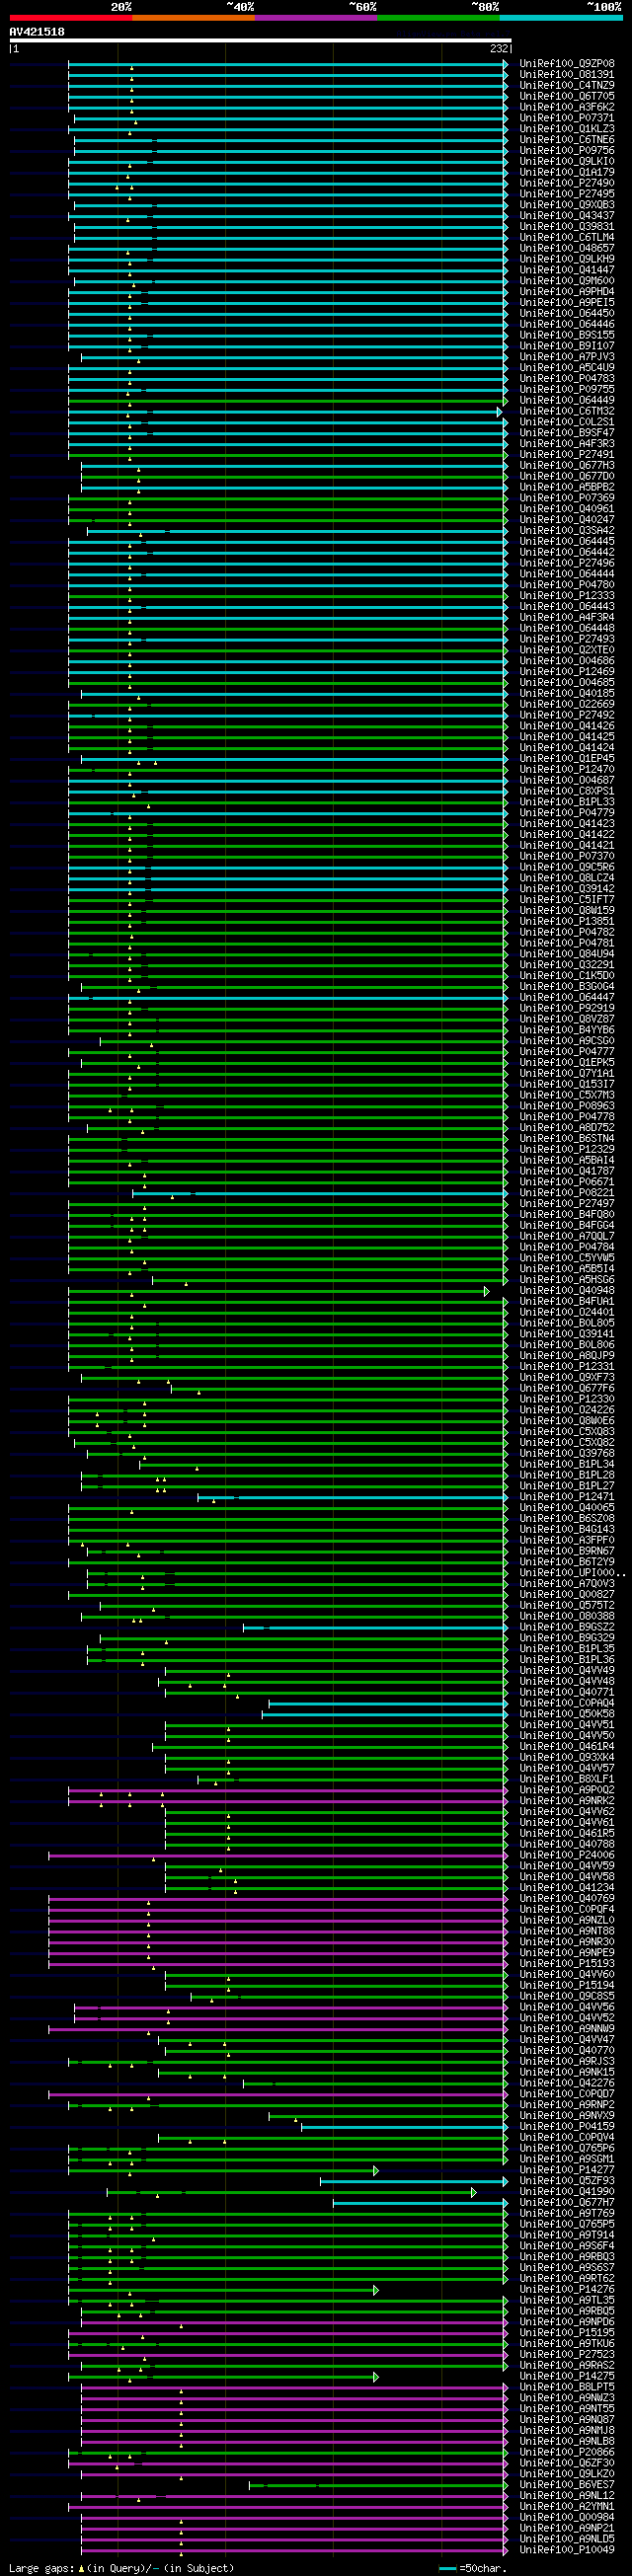The image size is (632, 2576).
Task: Select the UniRef100_P27490 label
Action: click(567, 183)
